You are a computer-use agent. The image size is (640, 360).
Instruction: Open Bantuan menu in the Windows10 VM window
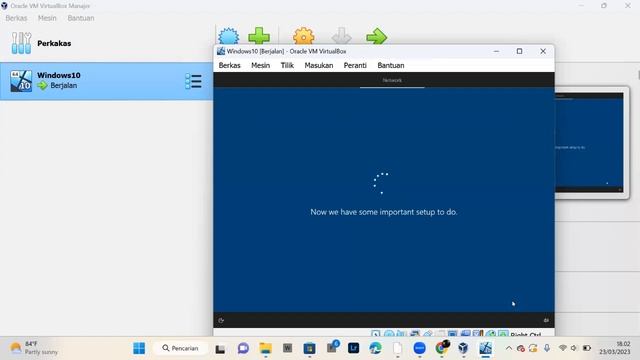[x=391, y=65]
